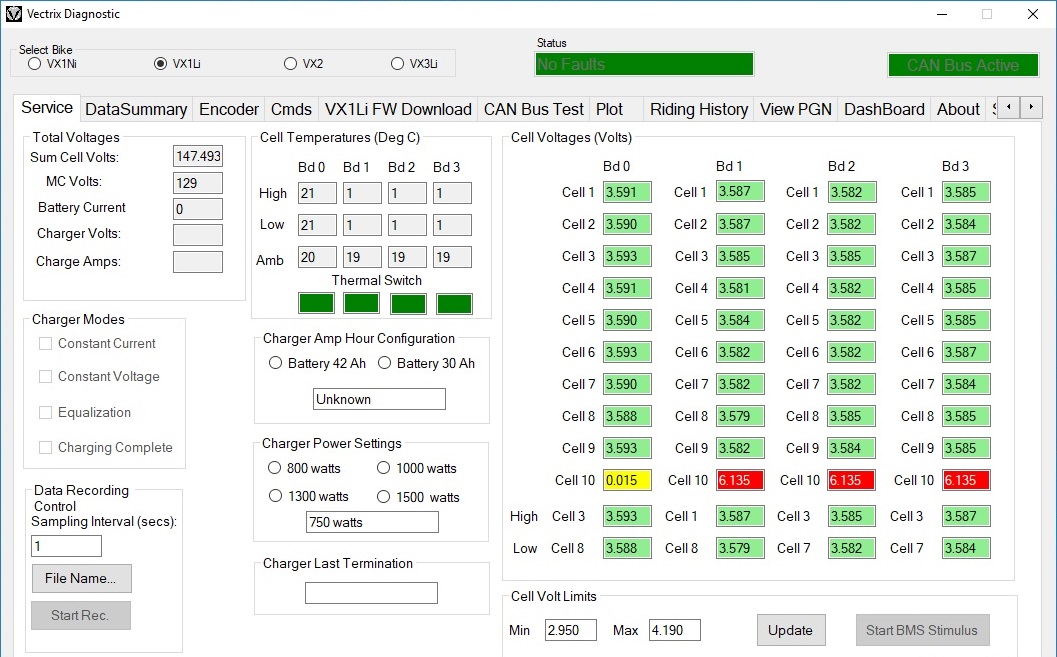
Task: Click the Sum Cell Volts field 147.493
Action: click(x=198, y=156)
